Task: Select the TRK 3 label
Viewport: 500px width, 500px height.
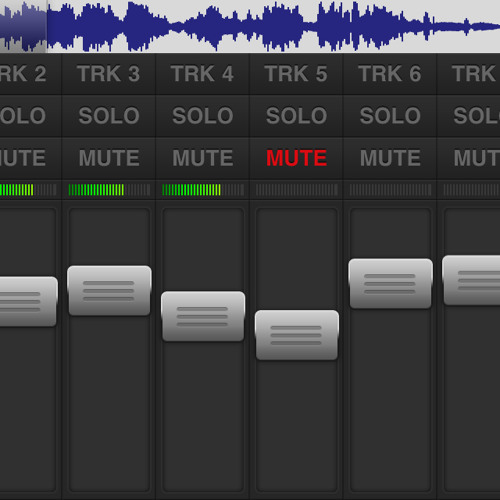Action: (x=109, y=74)
